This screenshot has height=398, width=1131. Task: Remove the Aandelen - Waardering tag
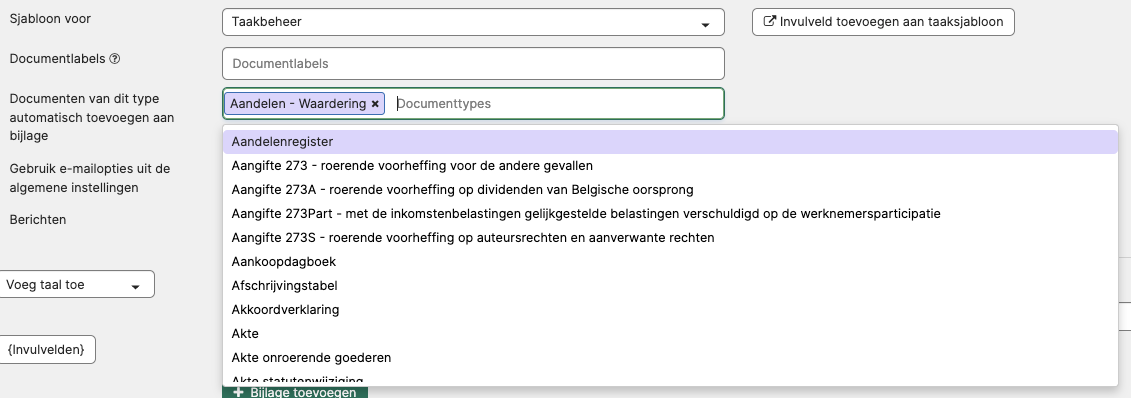point(375,104)
